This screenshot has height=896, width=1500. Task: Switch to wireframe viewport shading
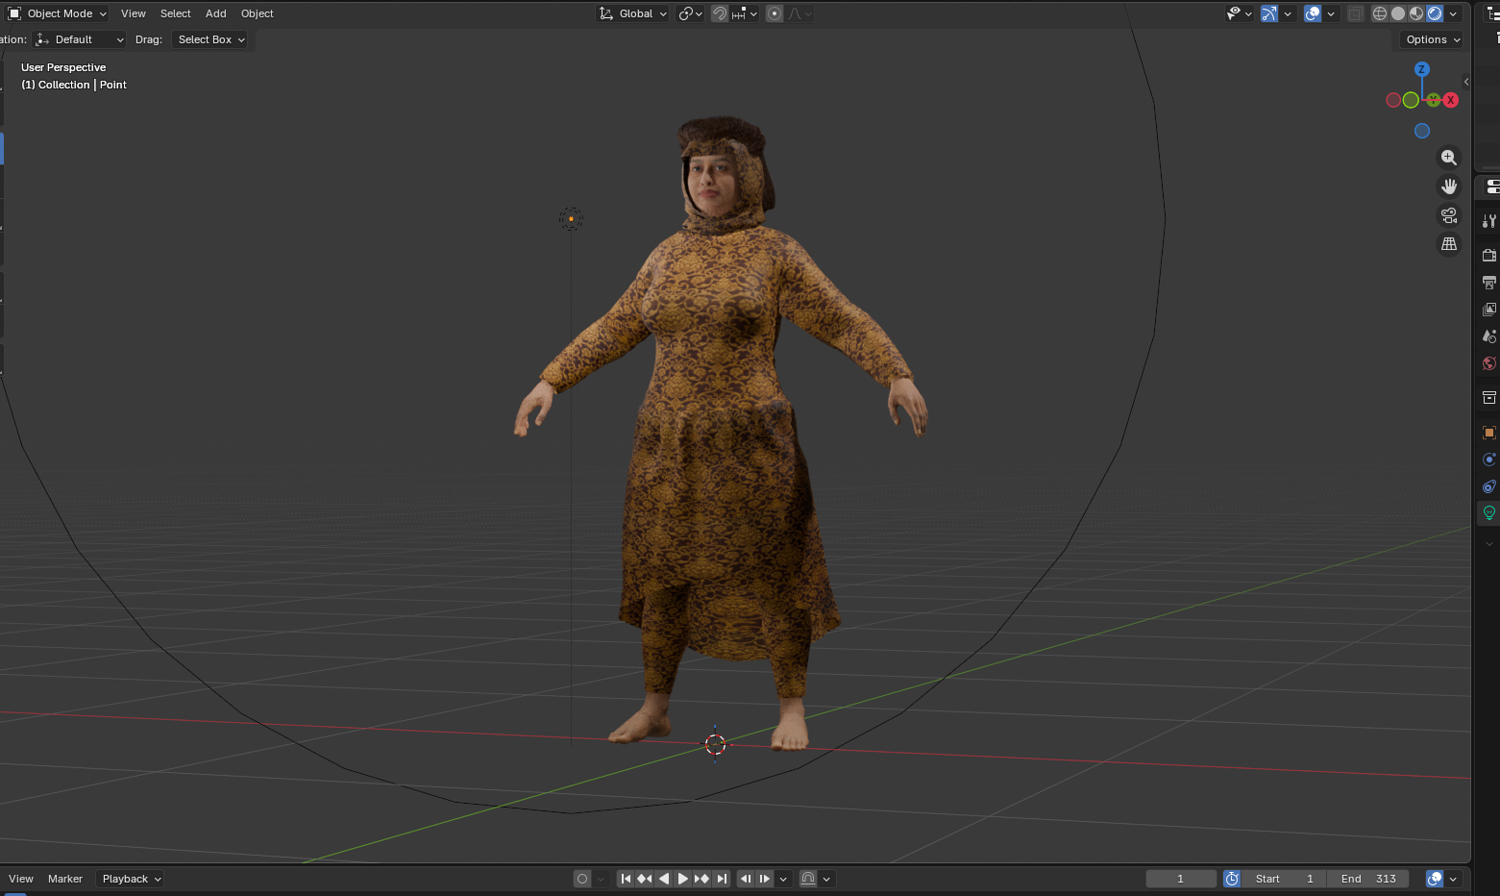pyautogui.click(x=1380, y=13)
